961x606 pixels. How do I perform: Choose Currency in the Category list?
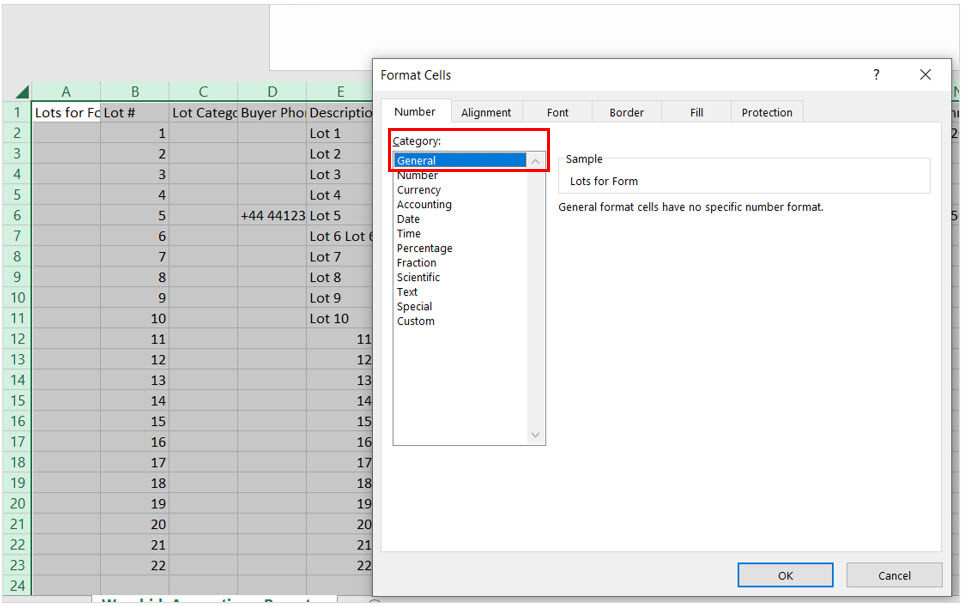coord(419,190)
